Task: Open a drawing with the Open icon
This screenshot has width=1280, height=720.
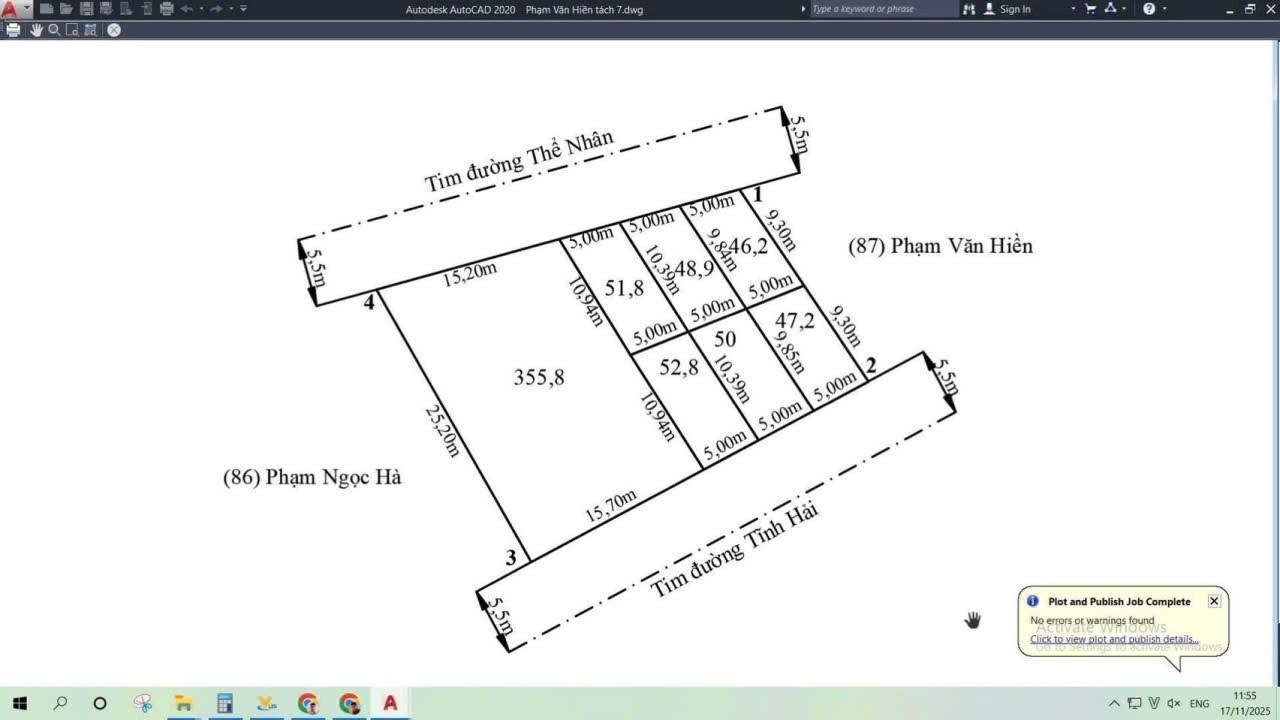Action: click(64, 8)
